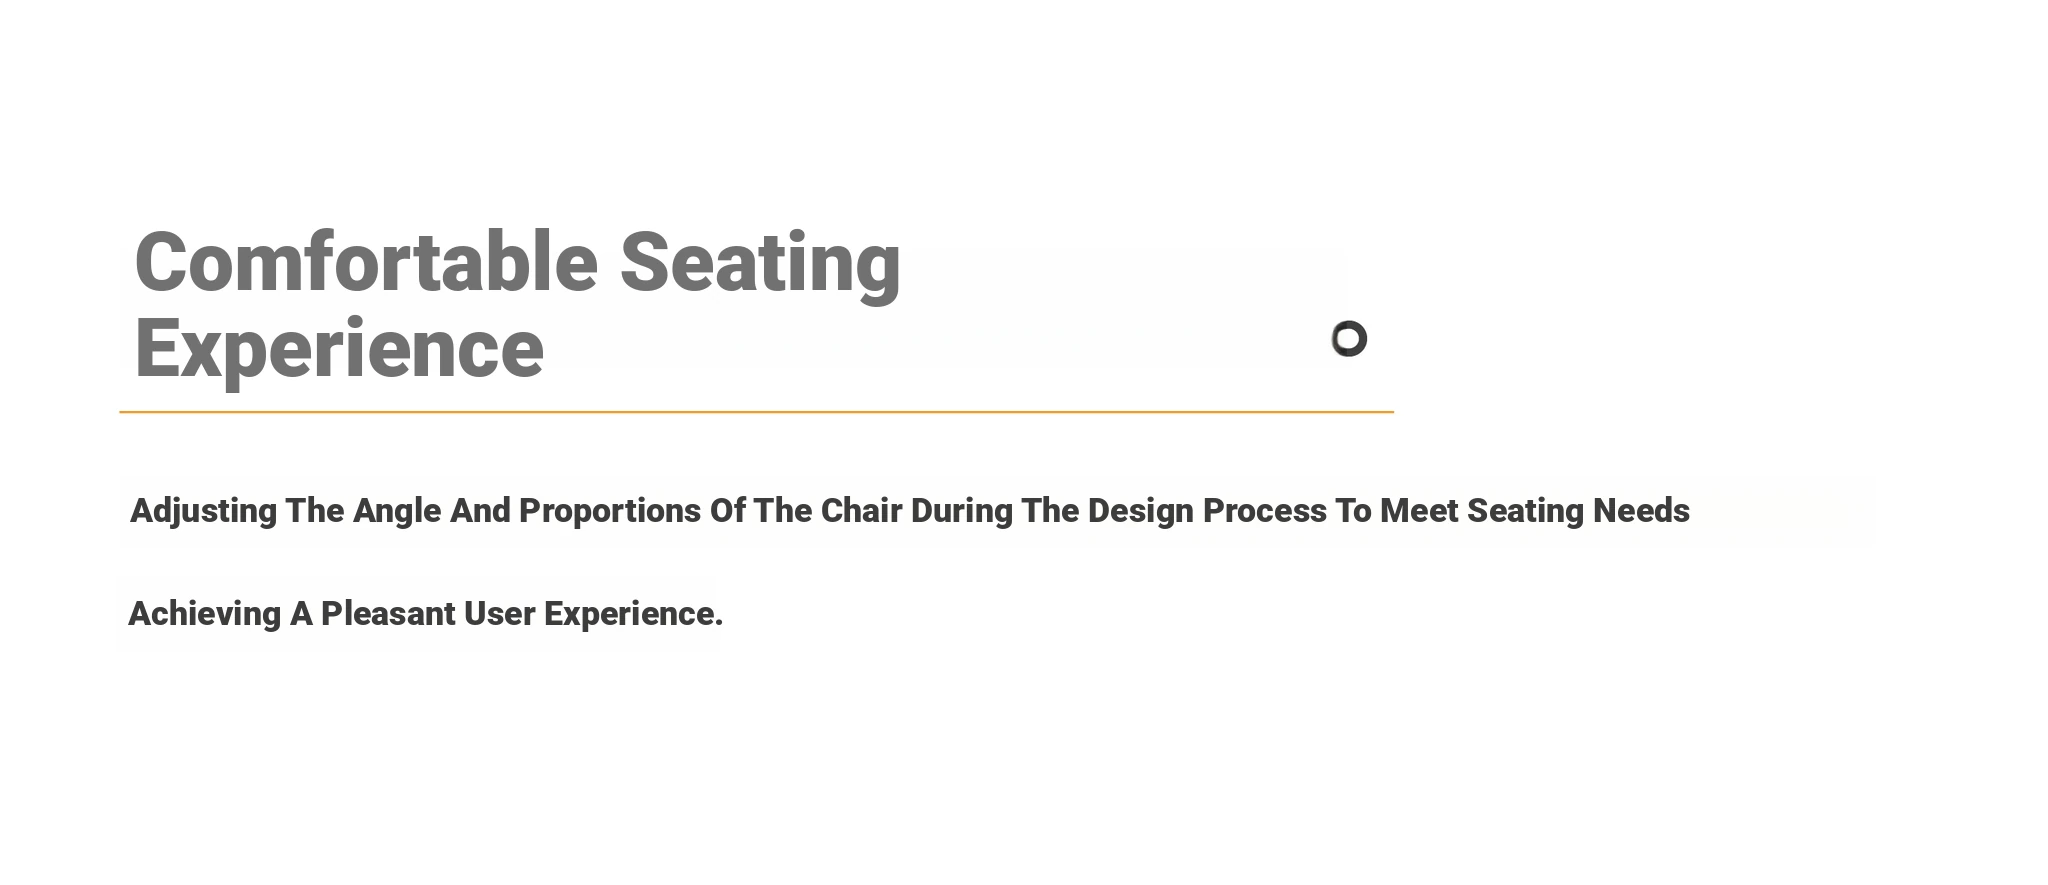
Task: Click the word "Proportions" in the description
Action: 610,511
